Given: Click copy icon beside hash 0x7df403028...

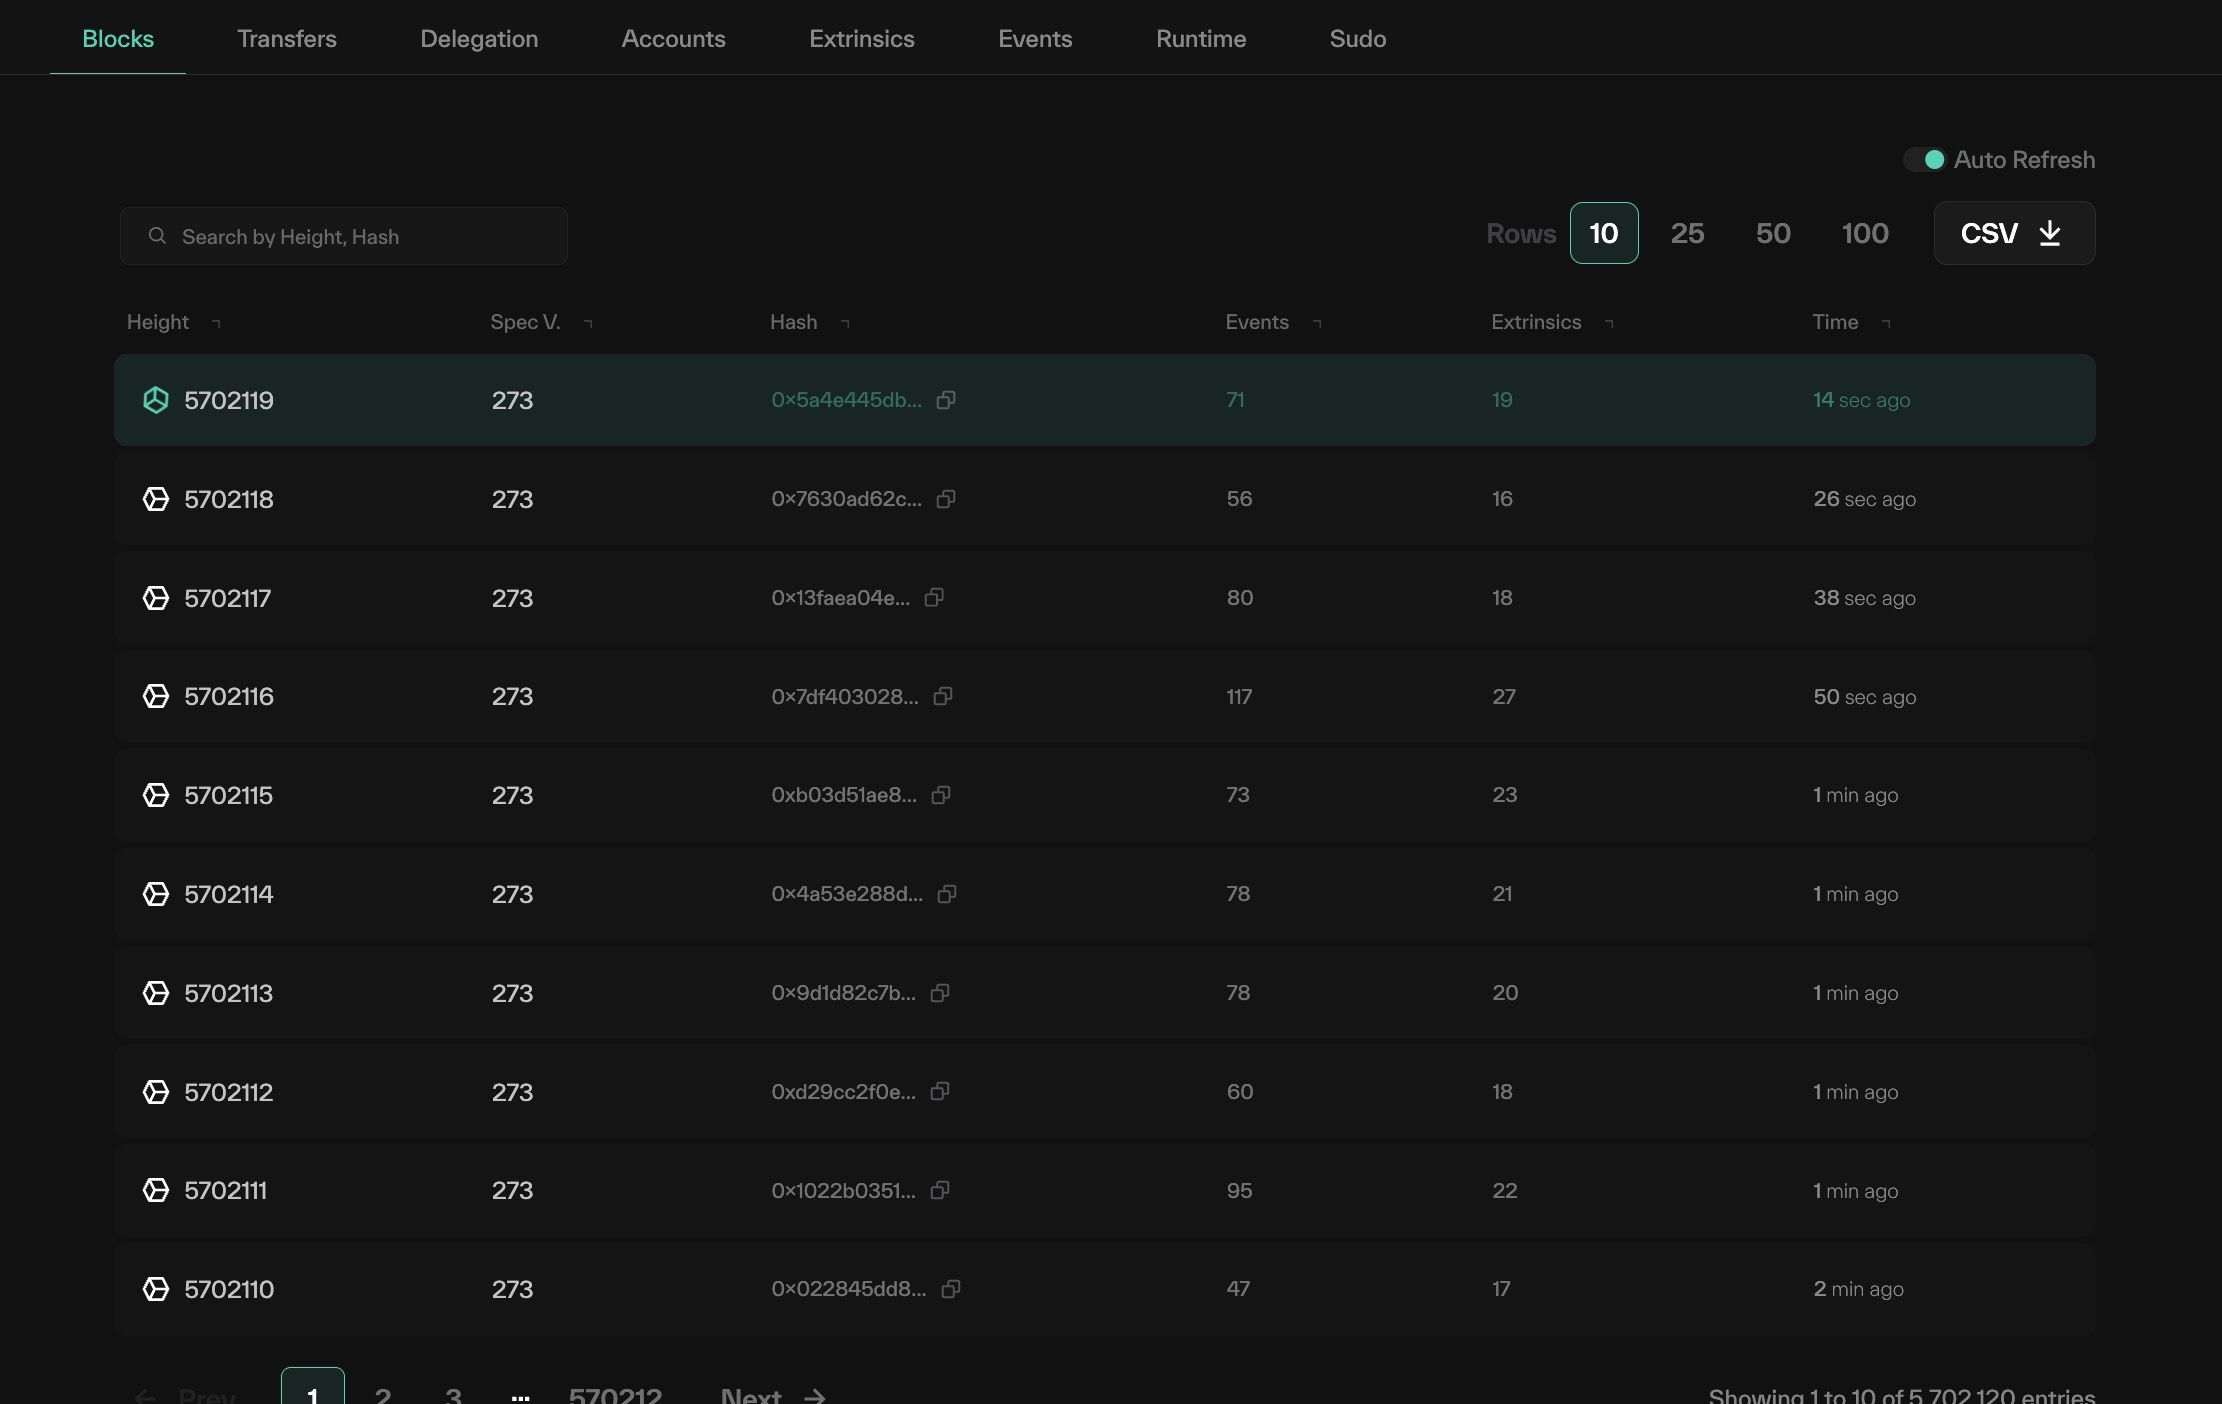Looking at the screenshot, I should 942,696.
